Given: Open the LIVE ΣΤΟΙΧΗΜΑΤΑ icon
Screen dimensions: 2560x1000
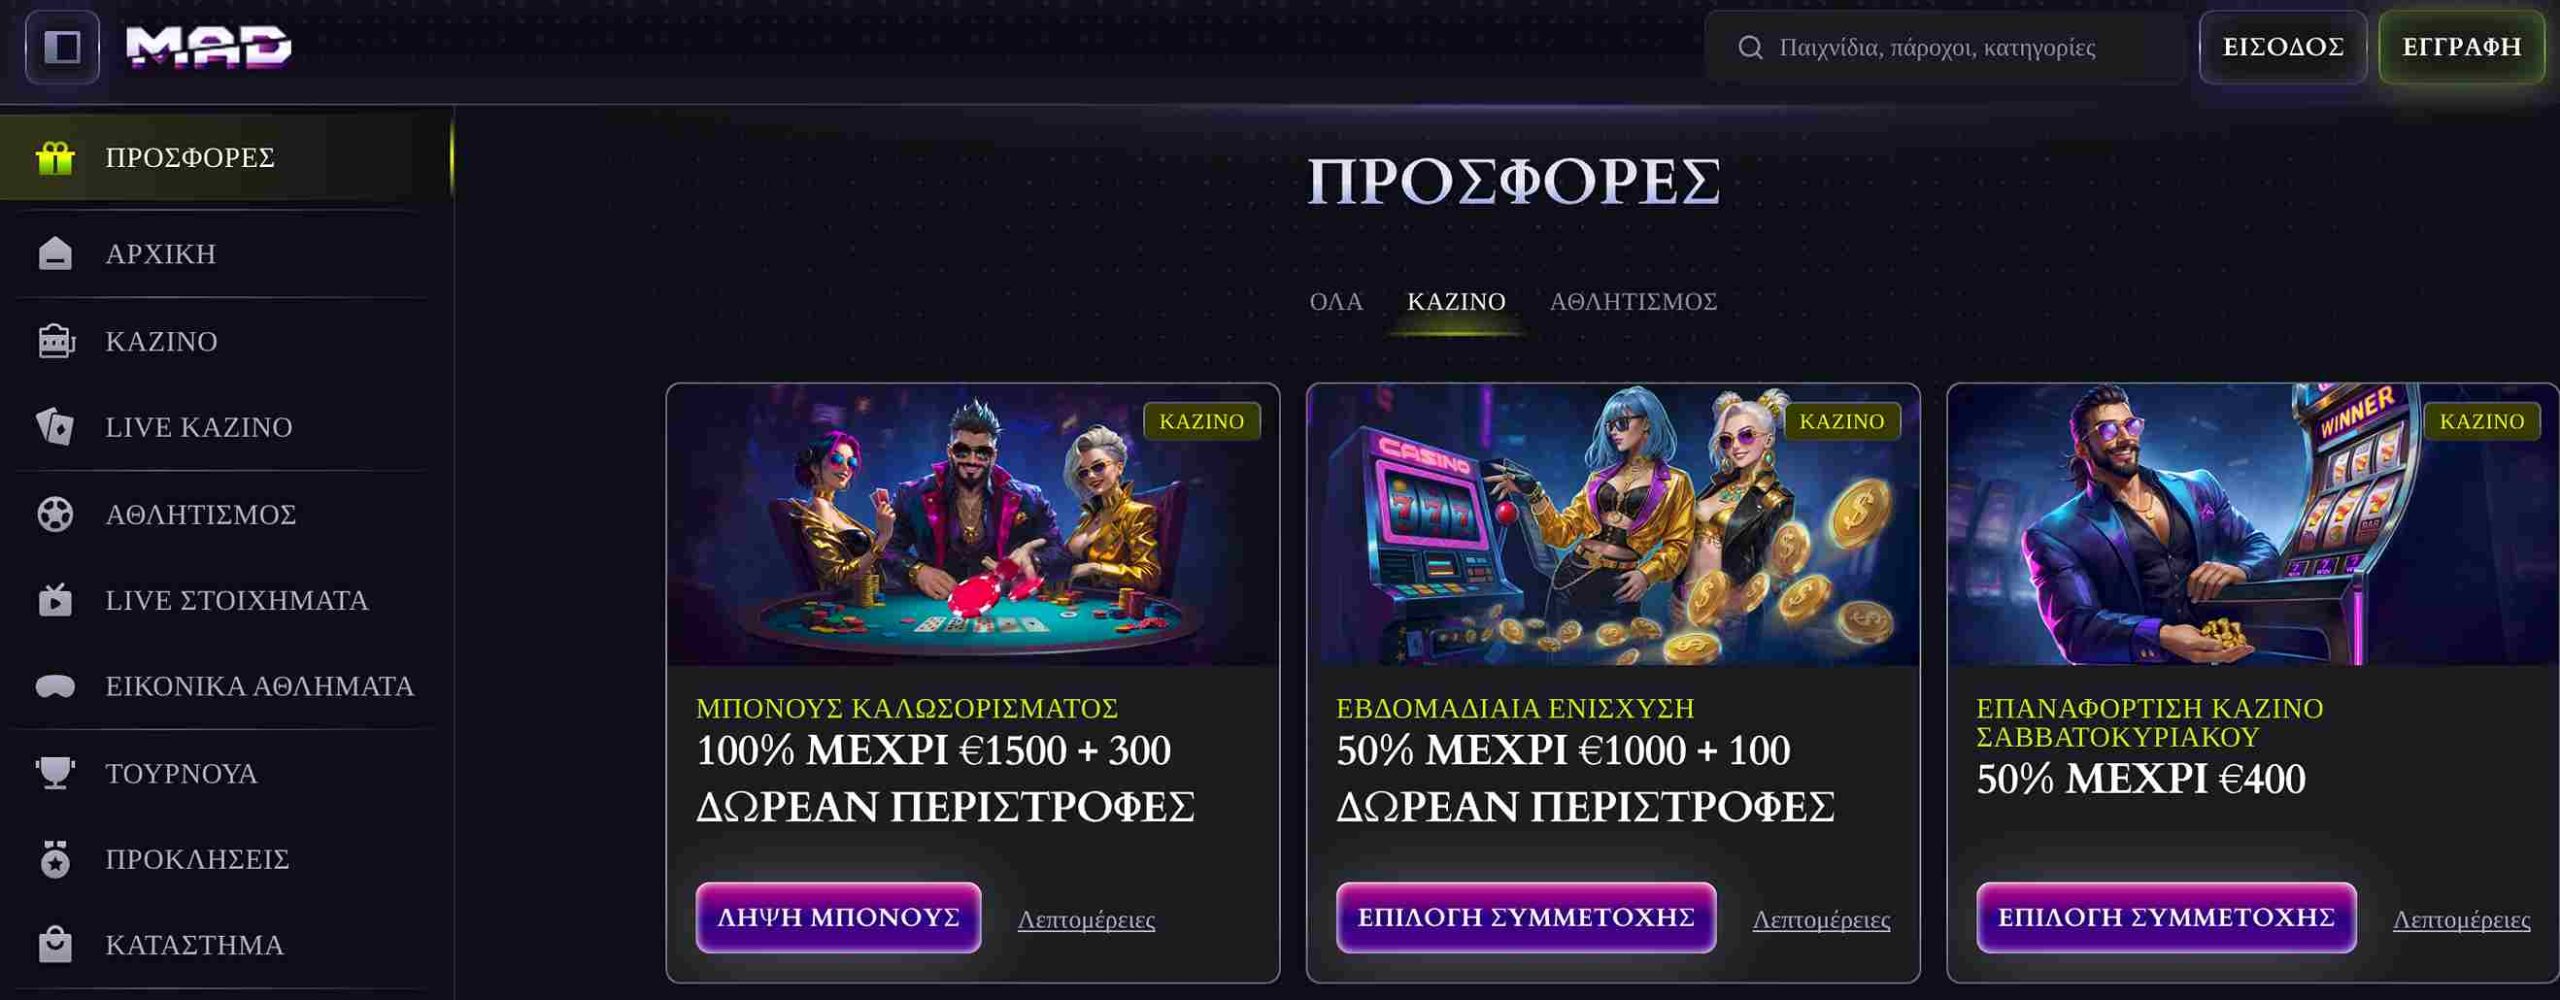Looking at the screenshot, I should point(55,600).
